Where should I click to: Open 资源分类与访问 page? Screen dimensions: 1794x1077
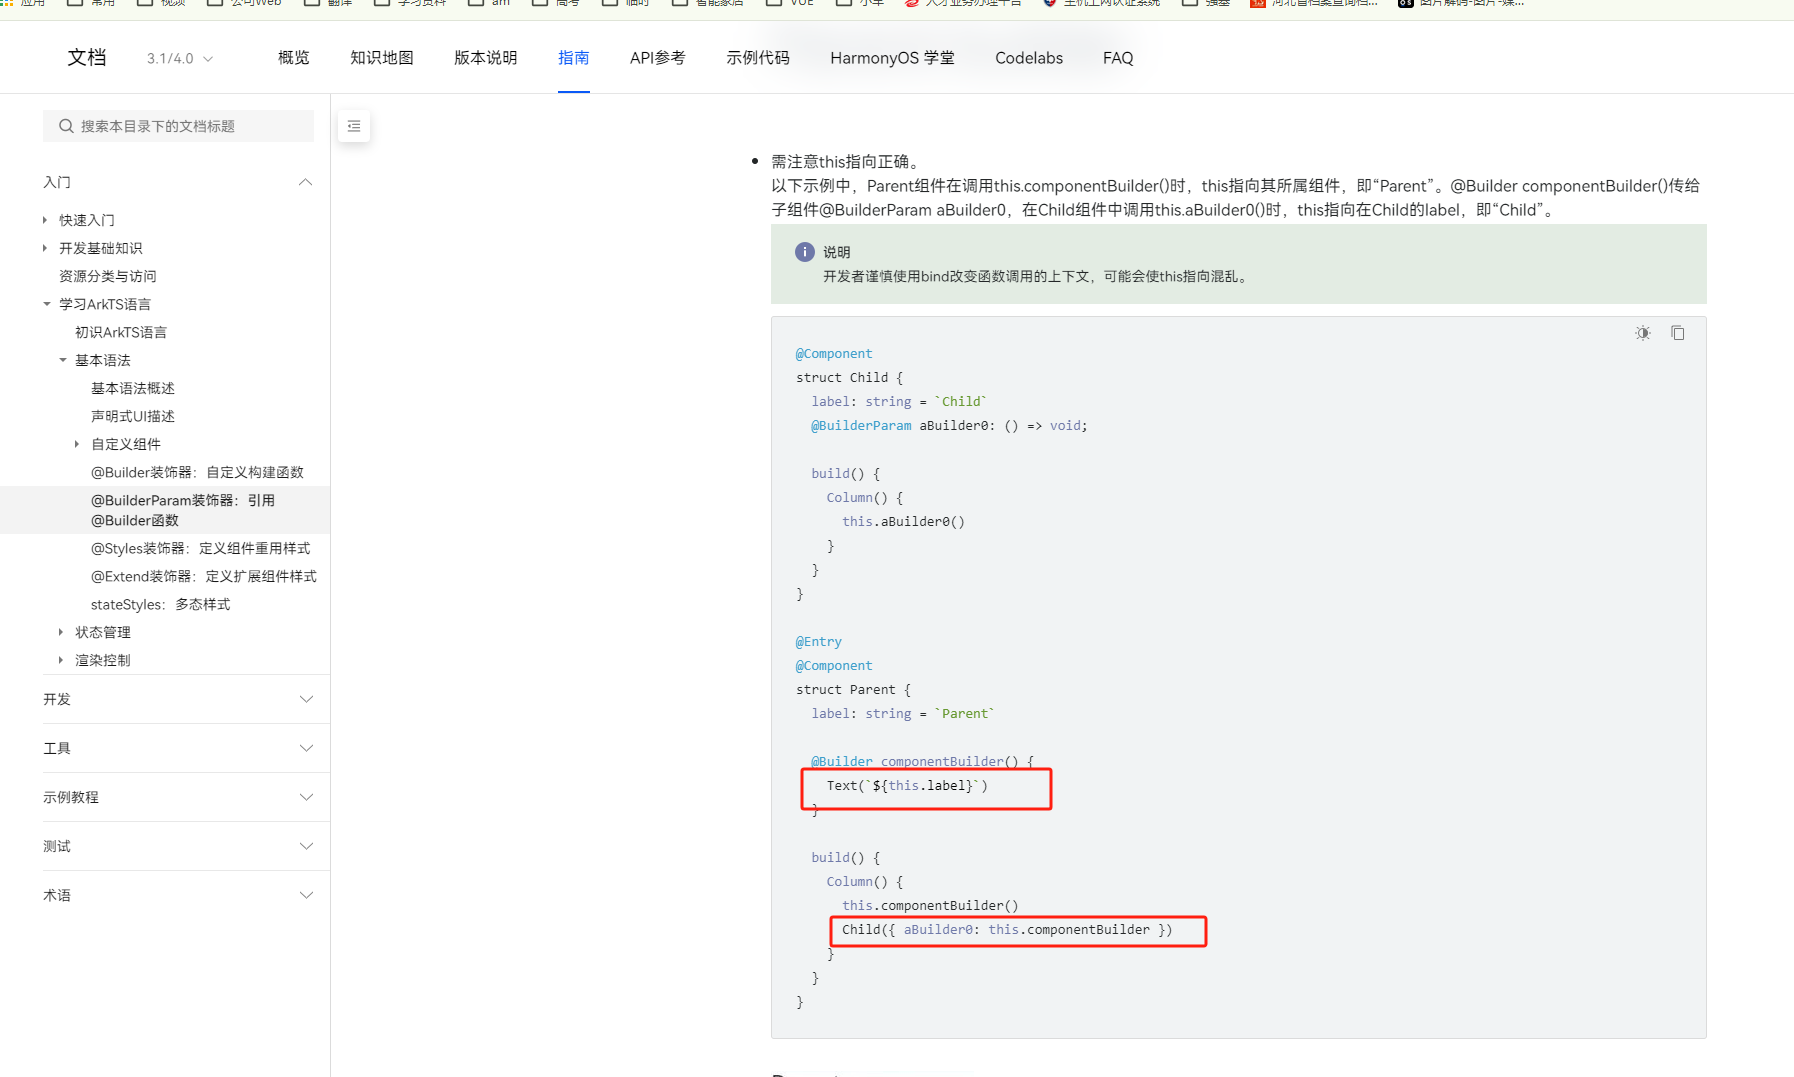(108, 276)
